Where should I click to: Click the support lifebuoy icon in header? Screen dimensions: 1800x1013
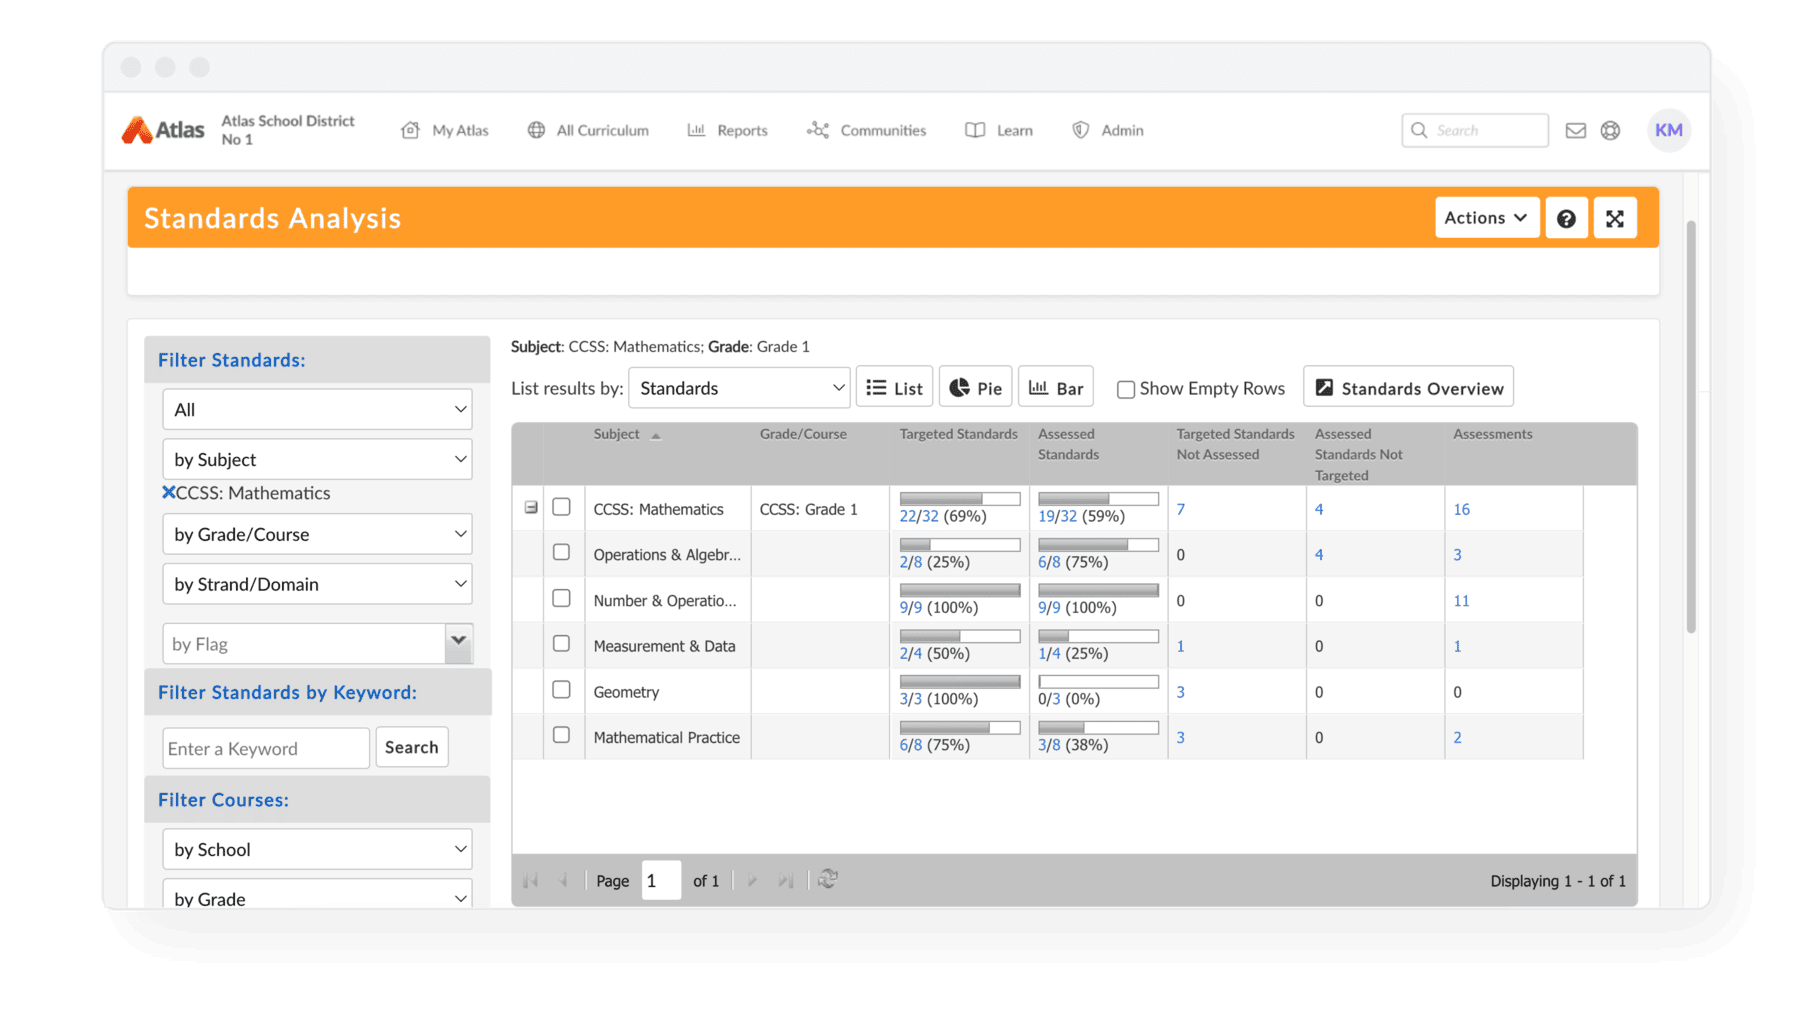(x=1610, y=130)
